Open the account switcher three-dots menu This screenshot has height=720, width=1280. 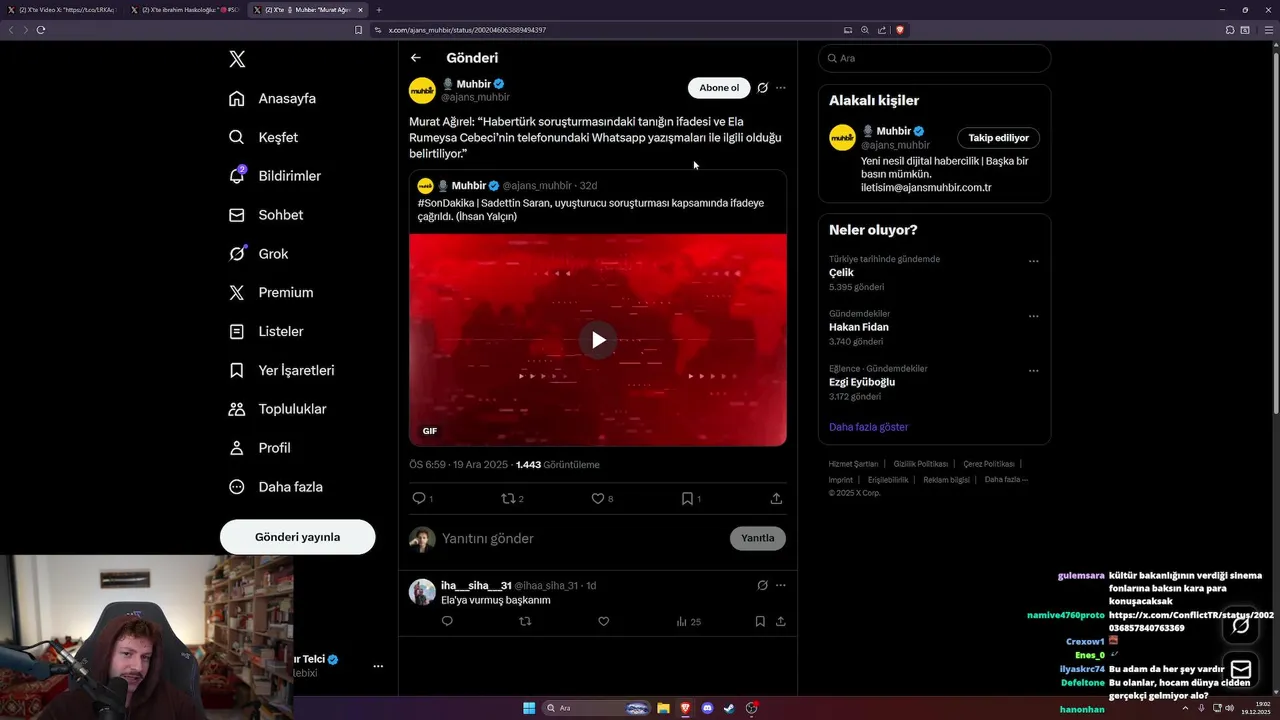(378, 666)
